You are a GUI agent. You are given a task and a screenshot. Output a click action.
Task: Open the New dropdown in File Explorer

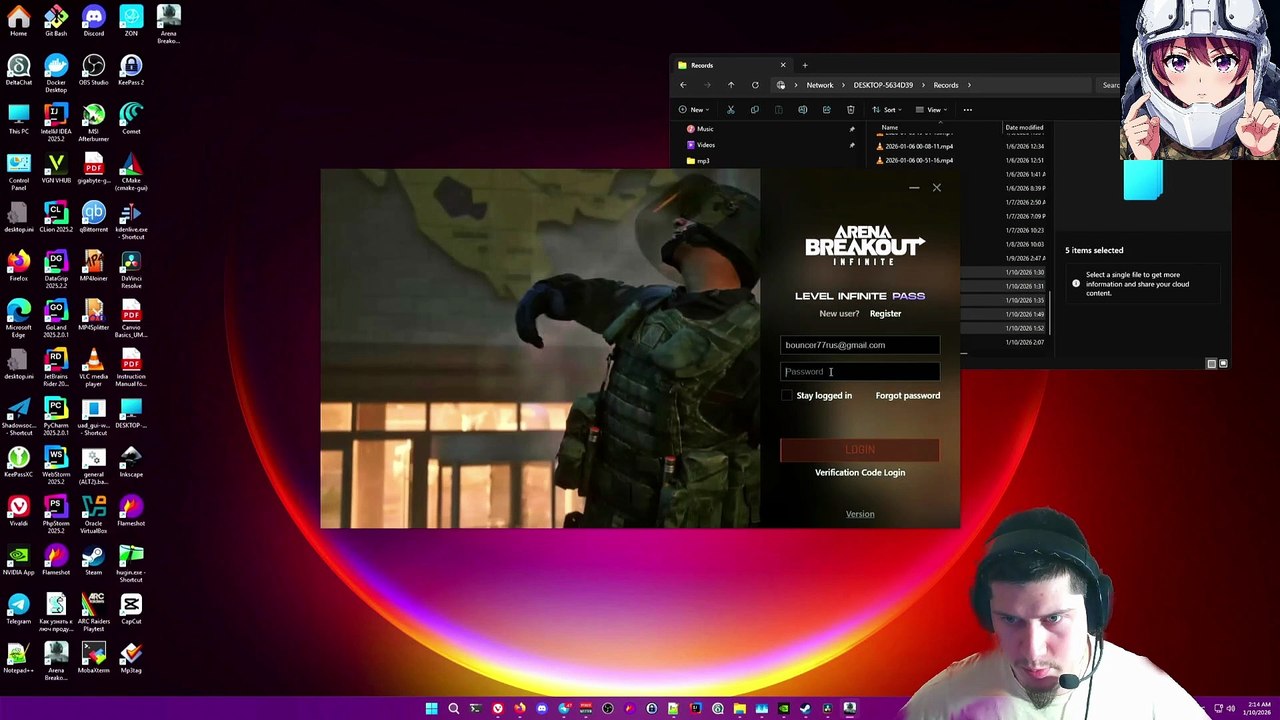click(693, 110)
